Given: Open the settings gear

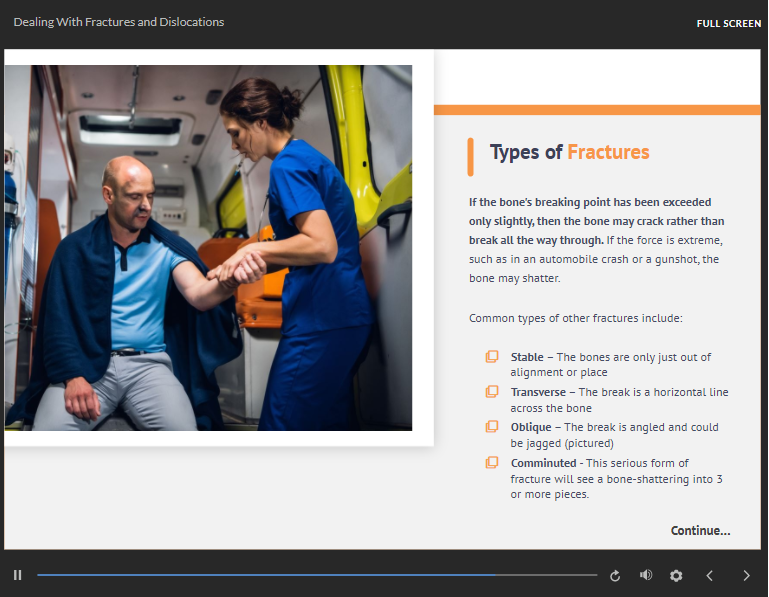Looking at the screenshot, I should tap(676, 575).
